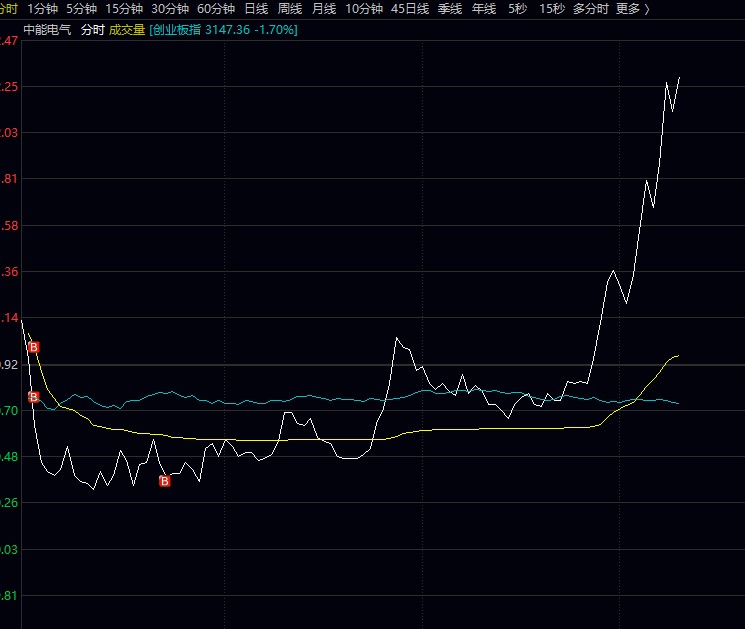Switch to 日线 daily chart

click(x=256, y=9)
